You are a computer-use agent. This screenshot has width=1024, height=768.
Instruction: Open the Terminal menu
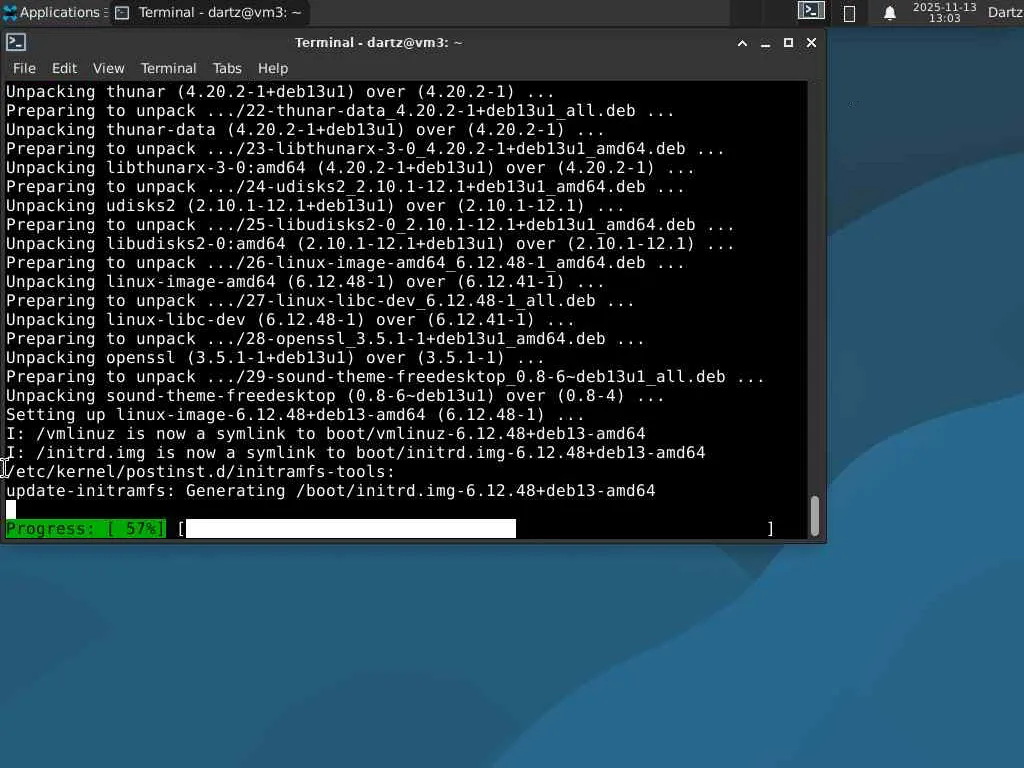pyautogui.click(x=168, y=68)
